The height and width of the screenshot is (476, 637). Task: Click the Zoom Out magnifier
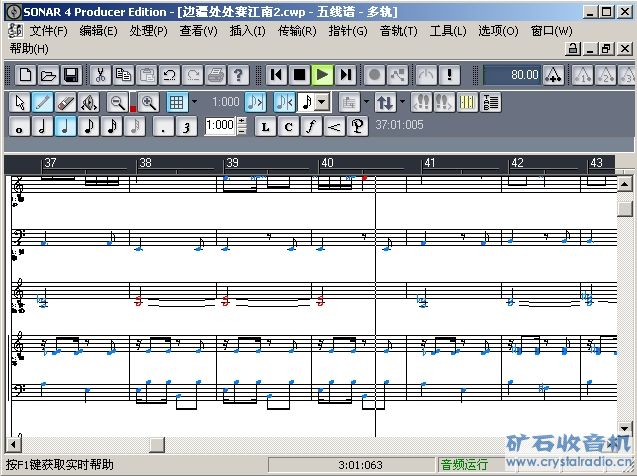point(117,102)
